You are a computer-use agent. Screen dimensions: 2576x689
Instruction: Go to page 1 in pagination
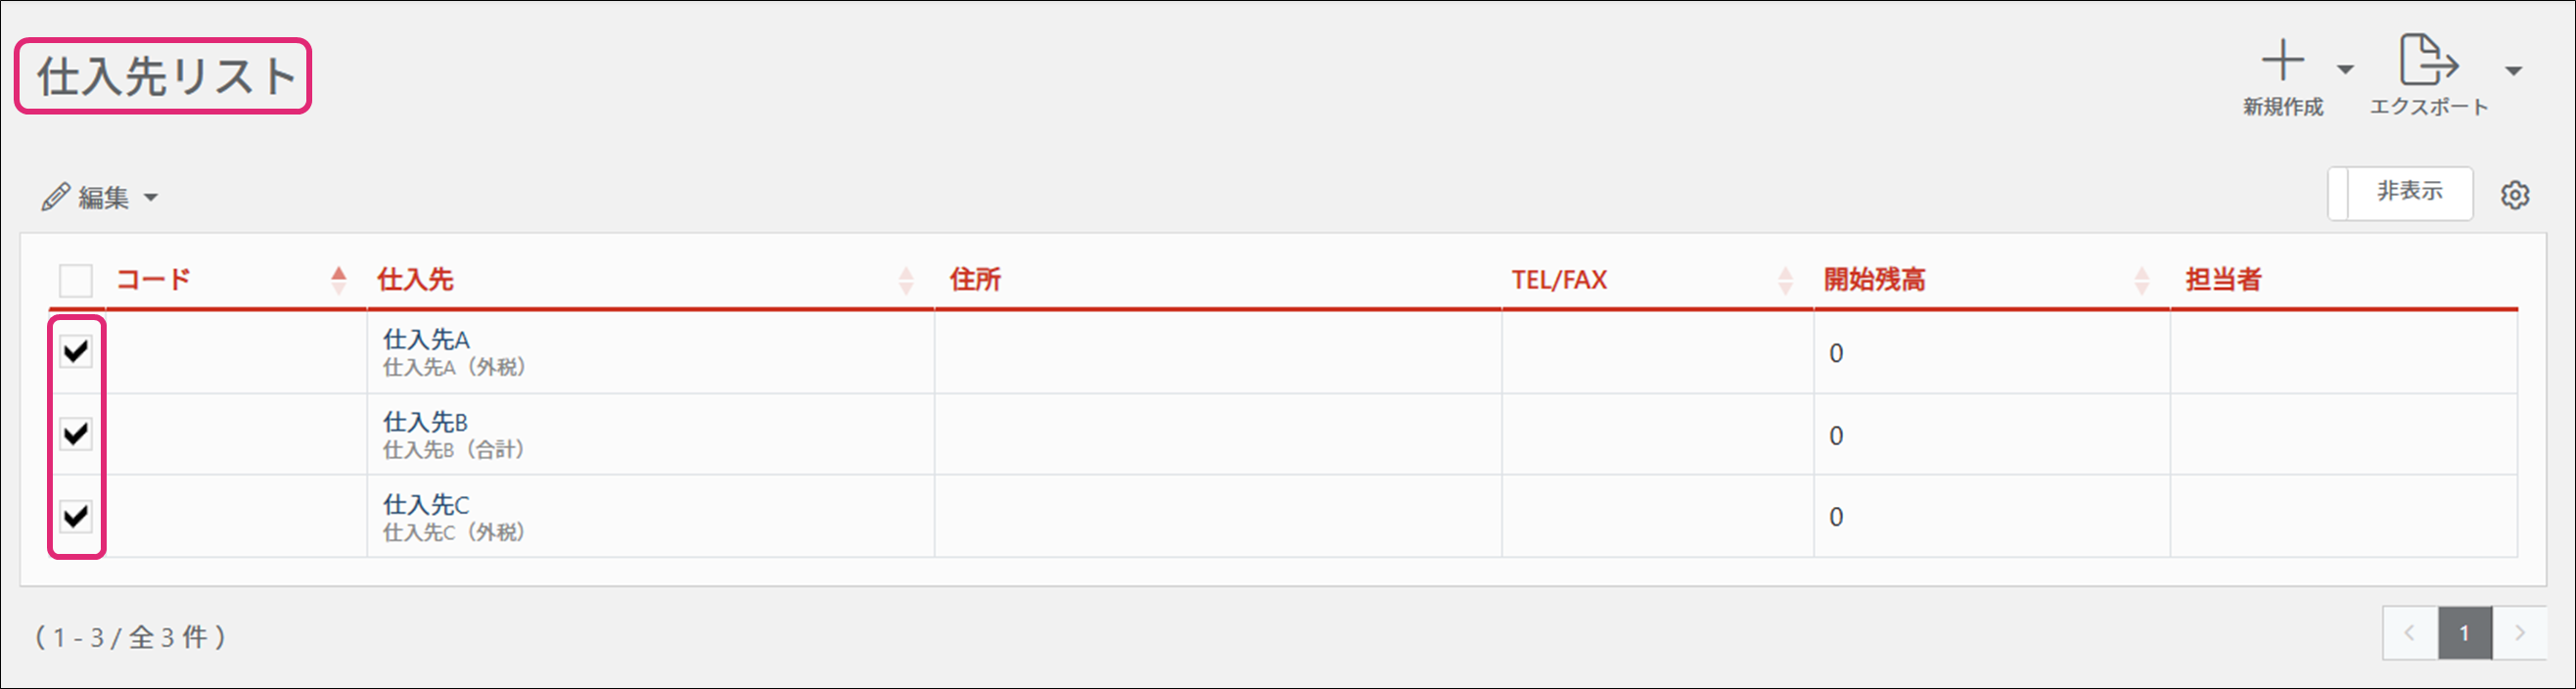[2464, 633]
